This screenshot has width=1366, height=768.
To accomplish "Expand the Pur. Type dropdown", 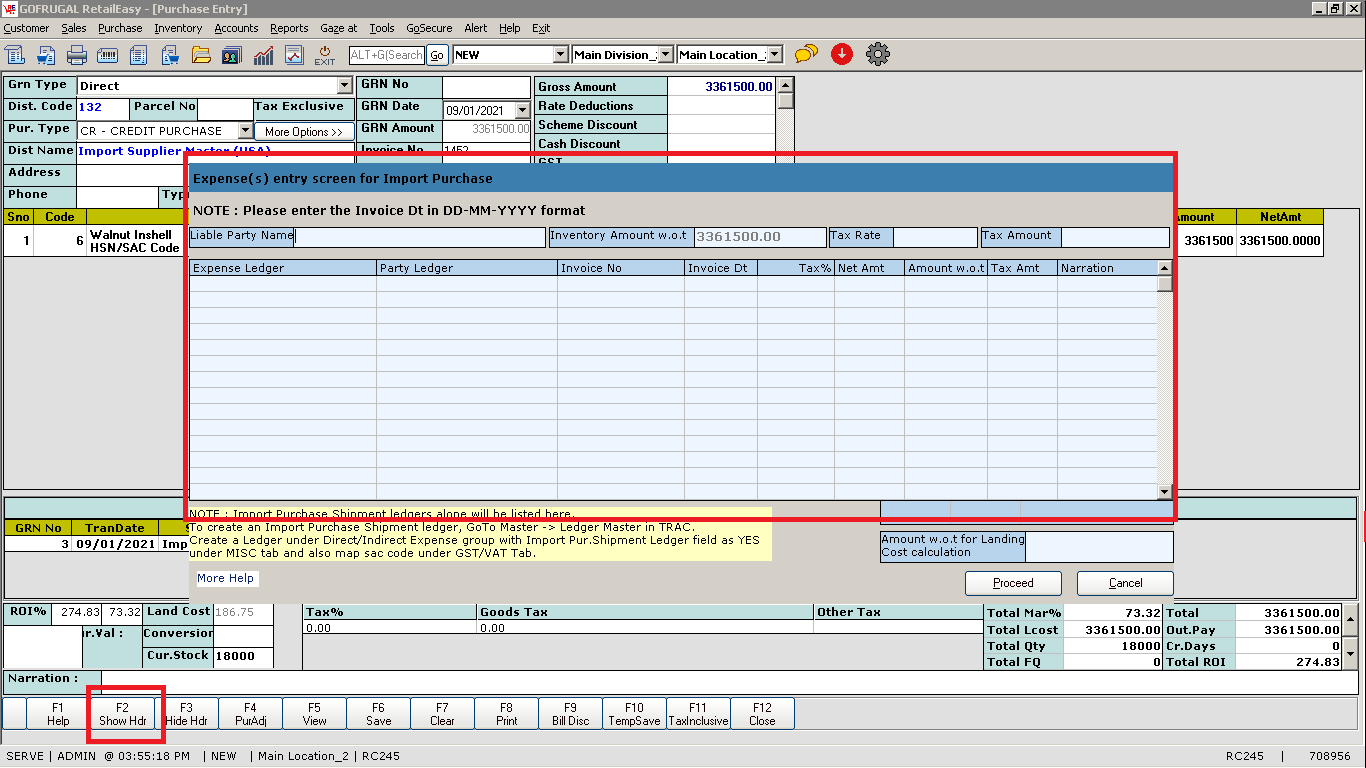I will [245, 131].
